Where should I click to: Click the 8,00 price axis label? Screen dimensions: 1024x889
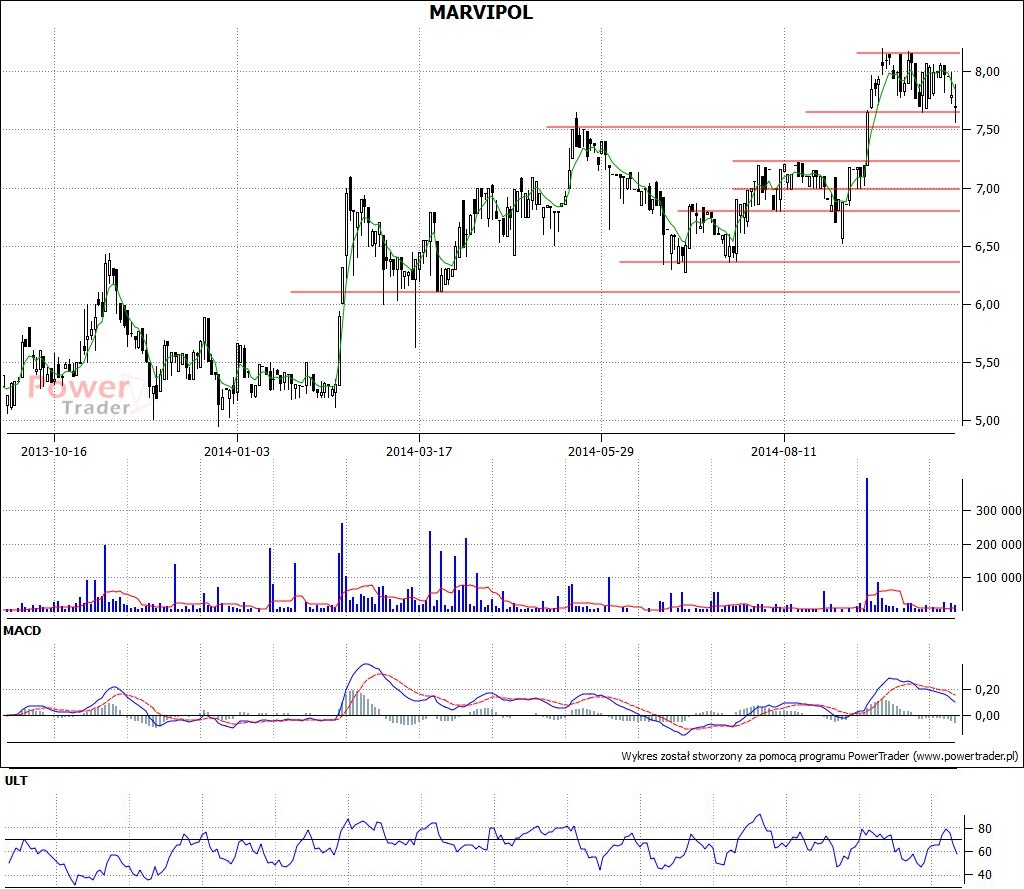987,72
